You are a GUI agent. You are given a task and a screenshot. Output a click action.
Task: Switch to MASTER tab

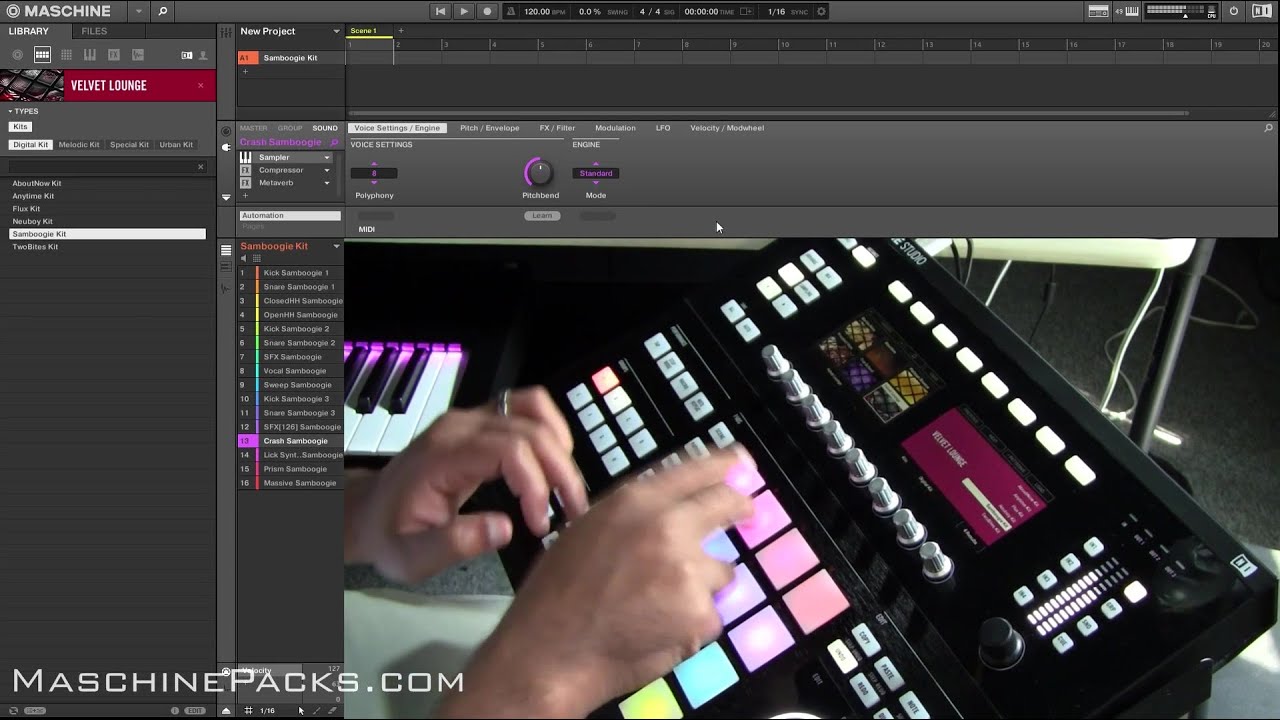[254, 128]
